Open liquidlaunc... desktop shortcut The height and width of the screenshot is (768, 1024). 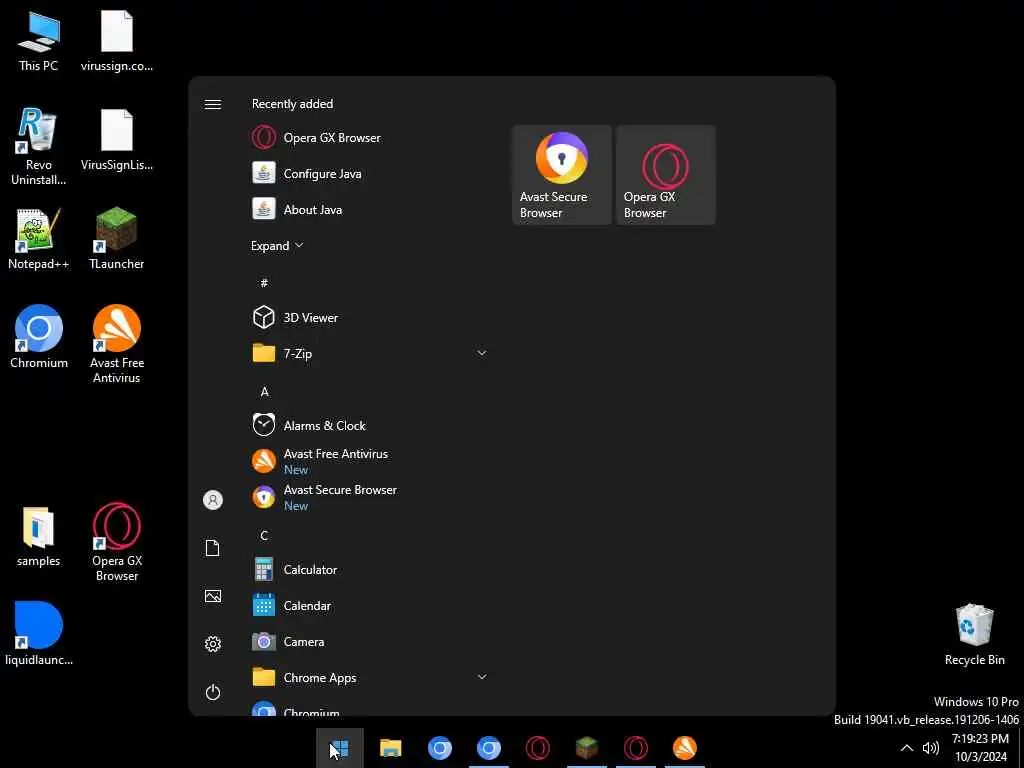39,634
